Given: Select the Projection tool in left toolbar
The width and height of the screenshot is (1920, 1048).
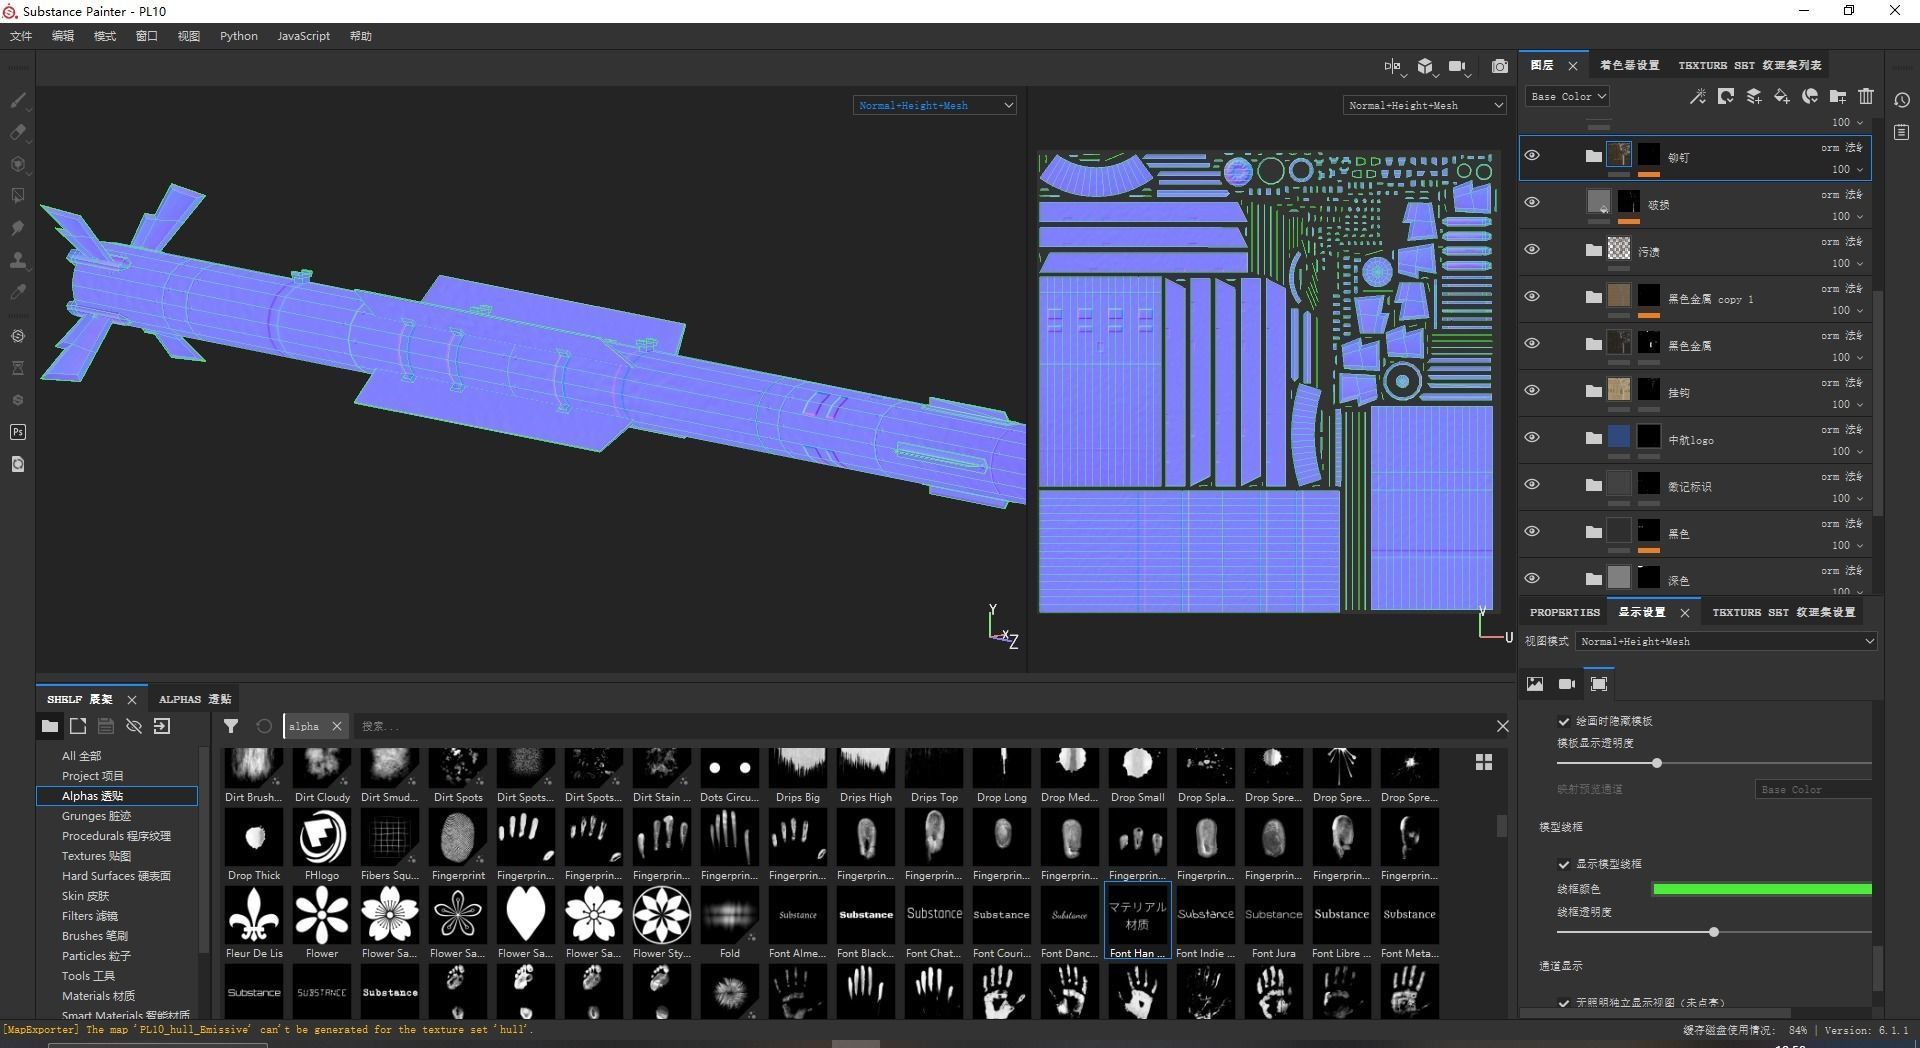Looking at the screenshot, I should pos(18,164).
